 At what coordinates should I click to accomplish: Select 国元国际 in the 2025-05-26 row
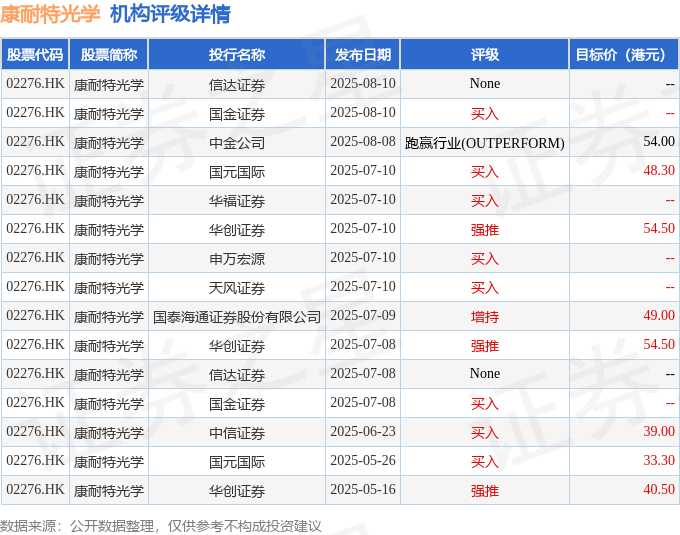pyautogui.click(x=237, y=462)
